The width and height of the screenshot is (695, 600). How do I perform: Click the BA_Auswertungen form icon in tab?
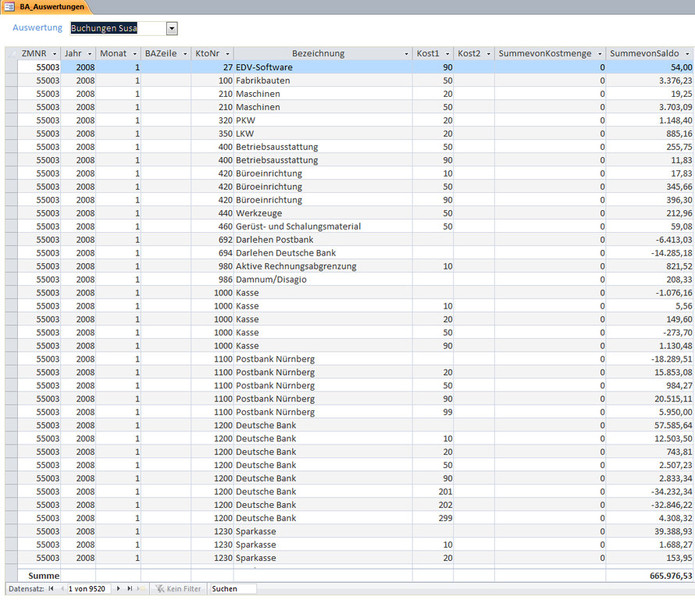(9, 7)
